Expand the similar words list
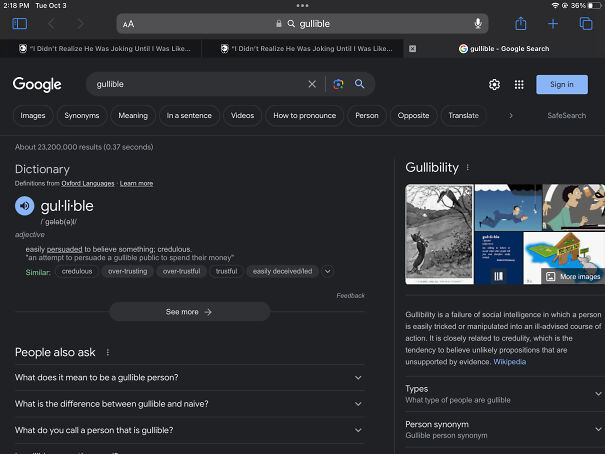Image resolution: width=605 pixels, height=454 pixels. click(x=327, y=271)
